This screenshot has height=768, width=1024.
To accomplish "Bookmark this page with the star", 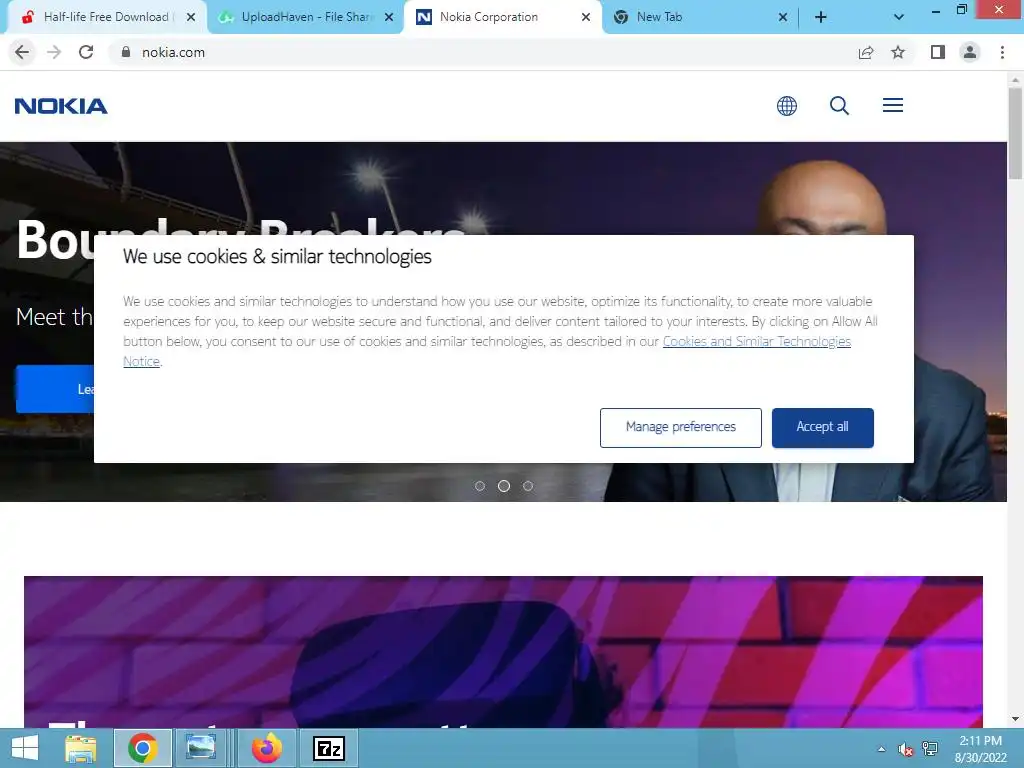I will (898, 52).
